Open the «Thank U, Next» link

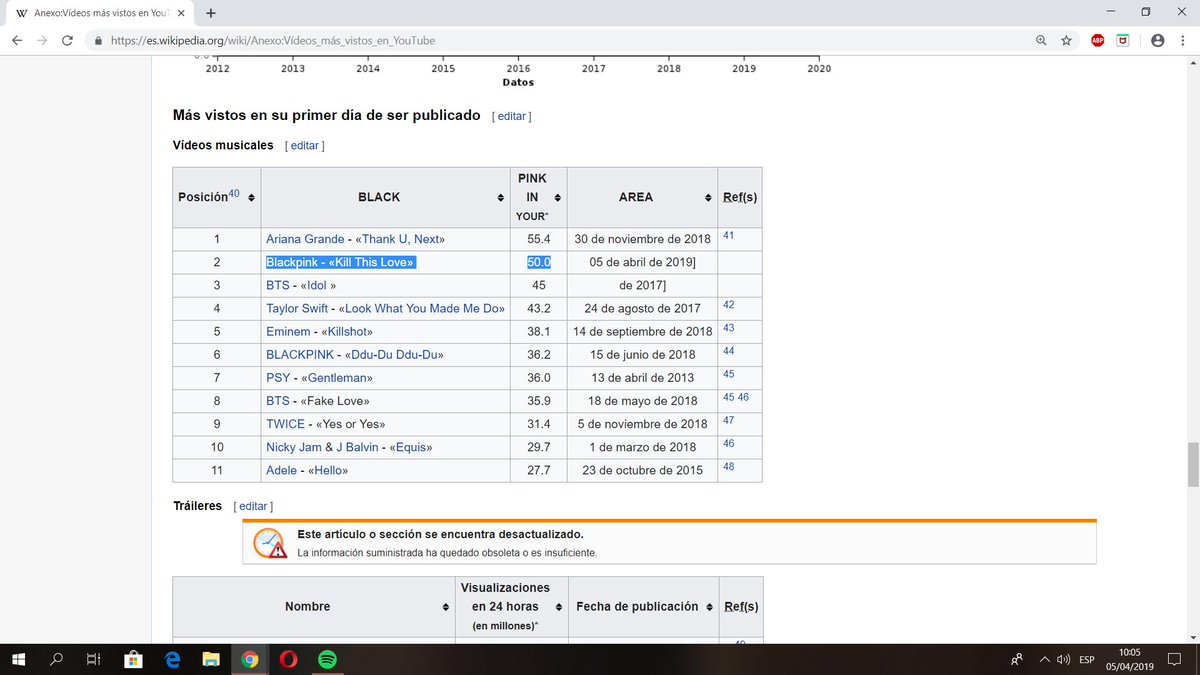pos(402,239)
